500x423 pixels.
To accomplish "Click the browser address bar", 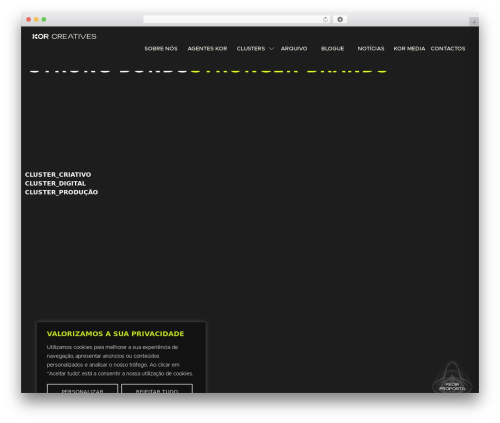I will (237, 19).
